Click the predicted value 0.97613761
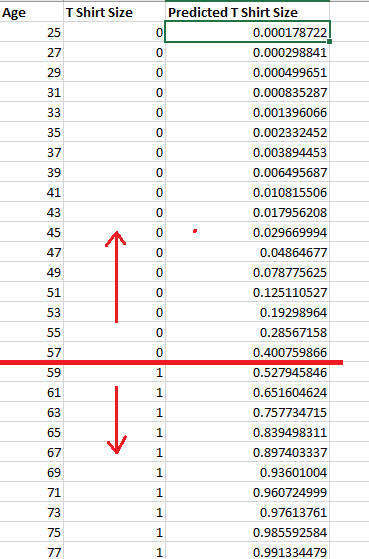 [247, 512]
